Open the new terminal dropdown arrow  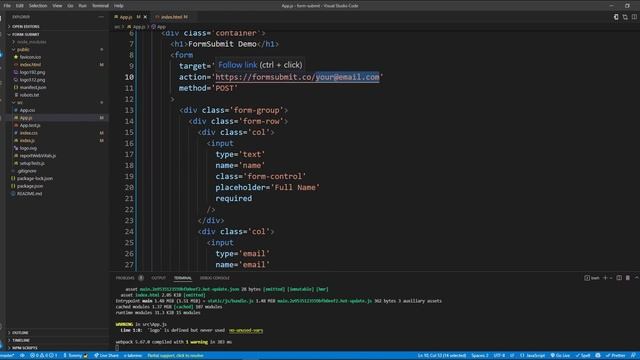[611, 278]
